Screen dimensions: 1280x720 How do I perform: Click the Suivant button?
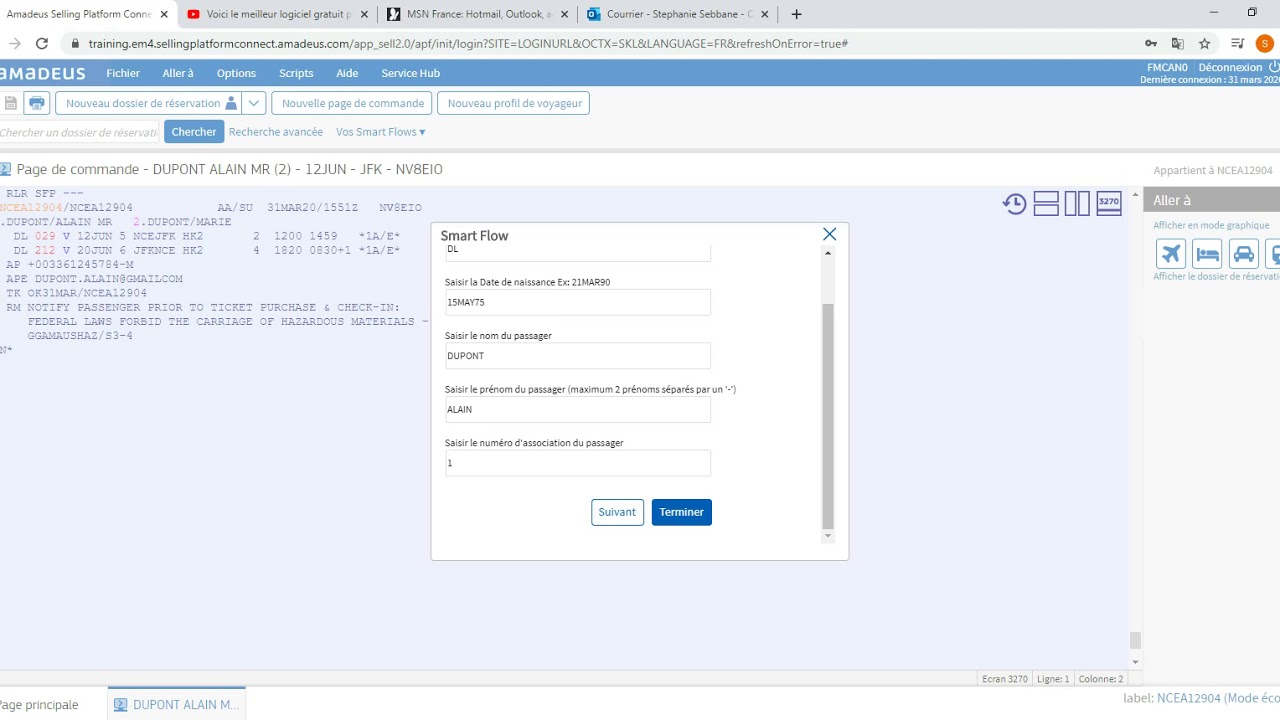point(617,512)
